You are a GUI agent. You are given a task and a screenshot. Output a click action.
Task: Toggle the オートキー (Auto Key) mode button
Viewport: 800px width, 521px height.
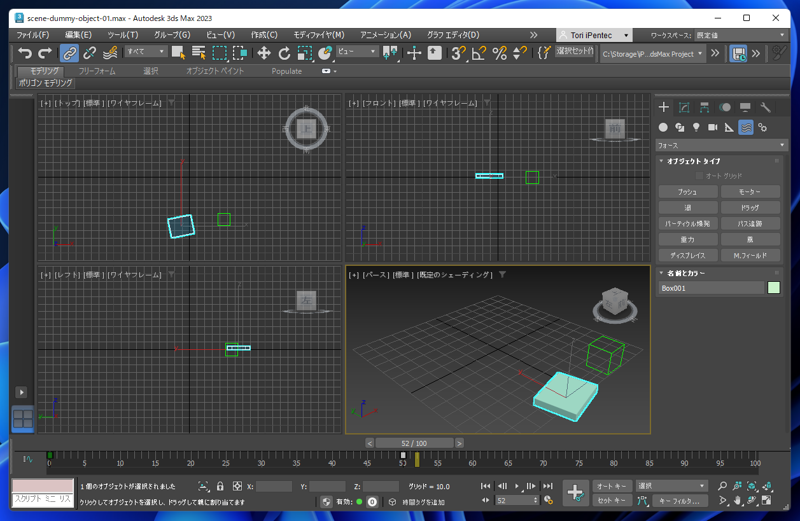tap(611, 487)
